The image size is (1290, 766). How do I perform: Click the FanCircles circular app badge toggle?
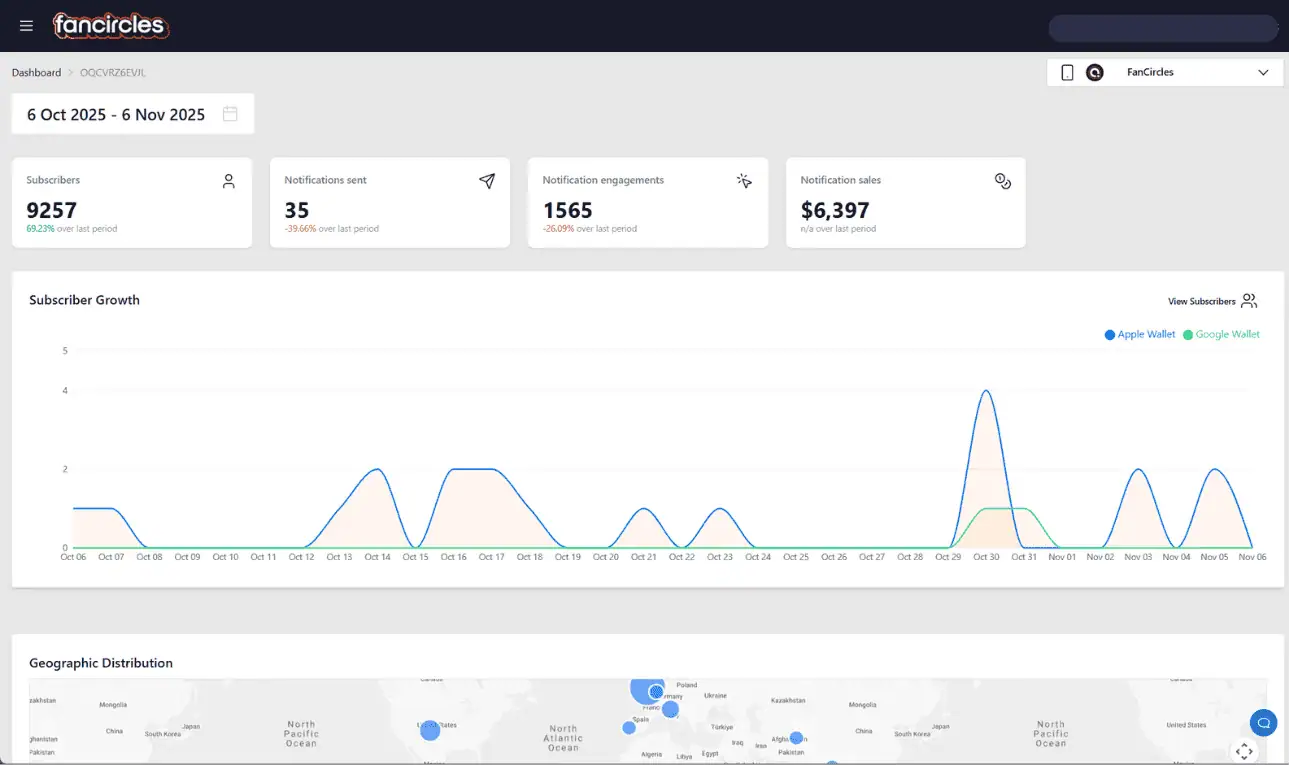(1094, 72)
